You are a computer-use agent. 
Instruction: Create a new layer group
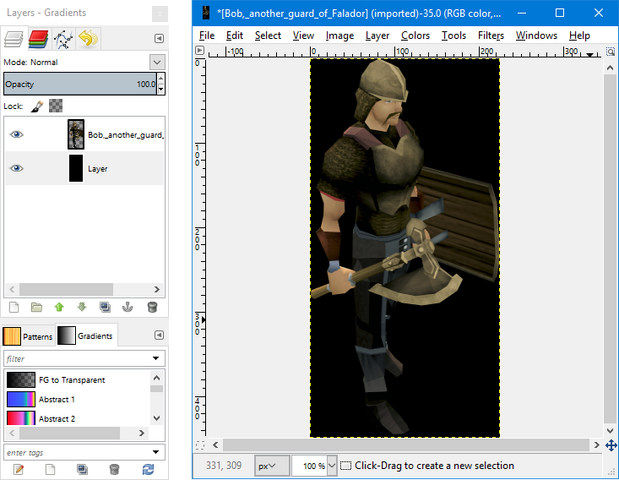(x=37, y=307)
